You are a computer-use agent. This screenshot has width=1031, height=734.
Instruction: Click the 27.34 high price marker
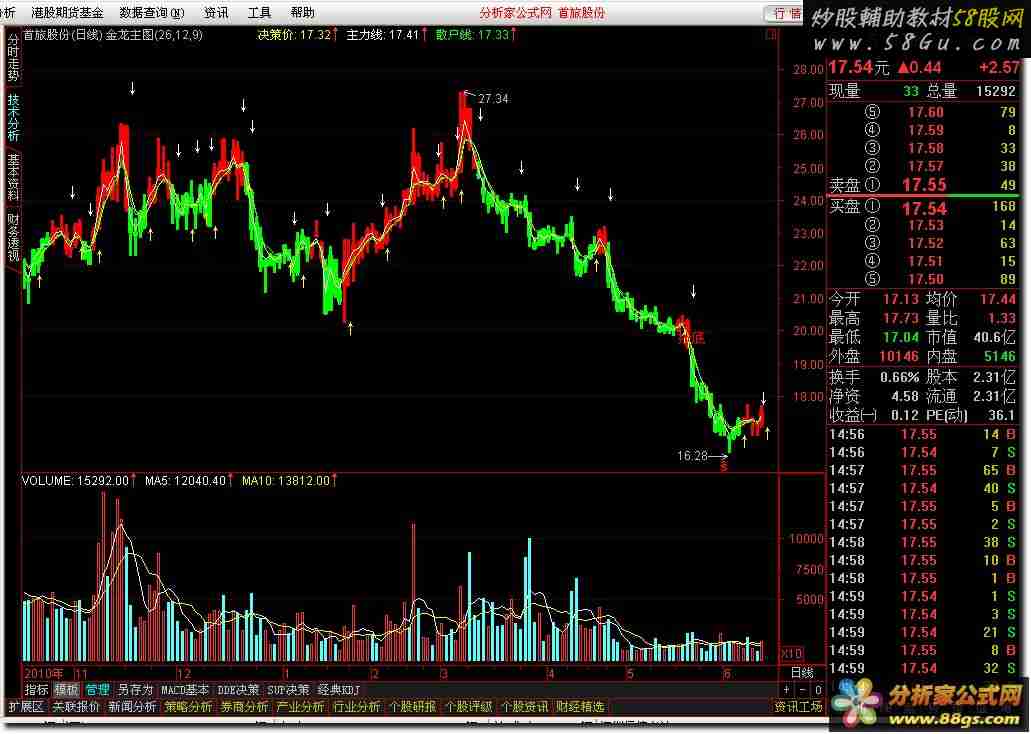(x=493, y=99)
